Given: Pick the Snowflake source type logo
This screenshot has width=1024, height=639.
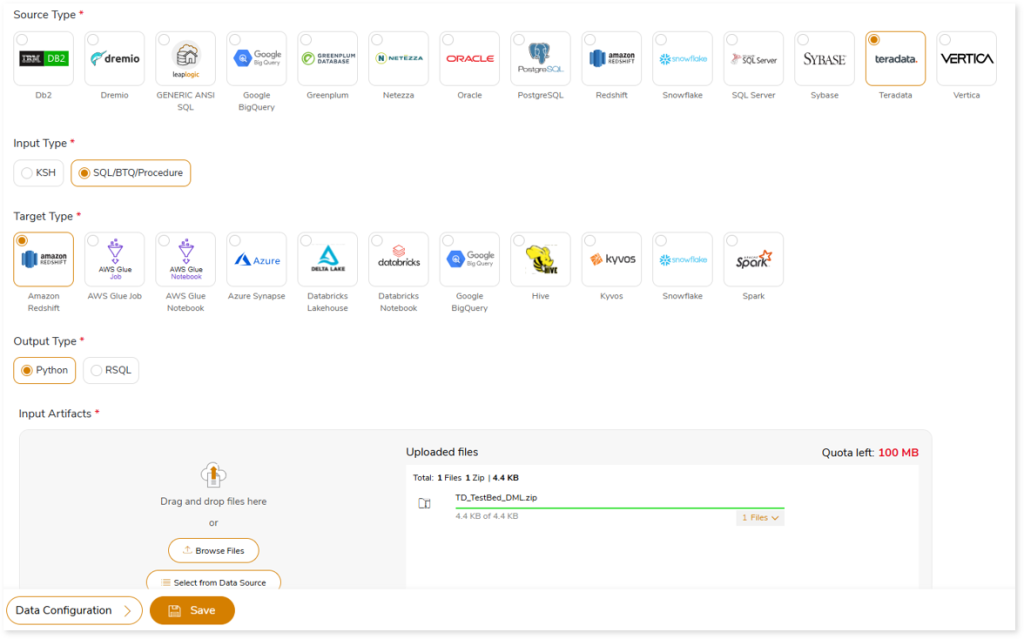Looking at the screenshot, I should pos(682,59).
